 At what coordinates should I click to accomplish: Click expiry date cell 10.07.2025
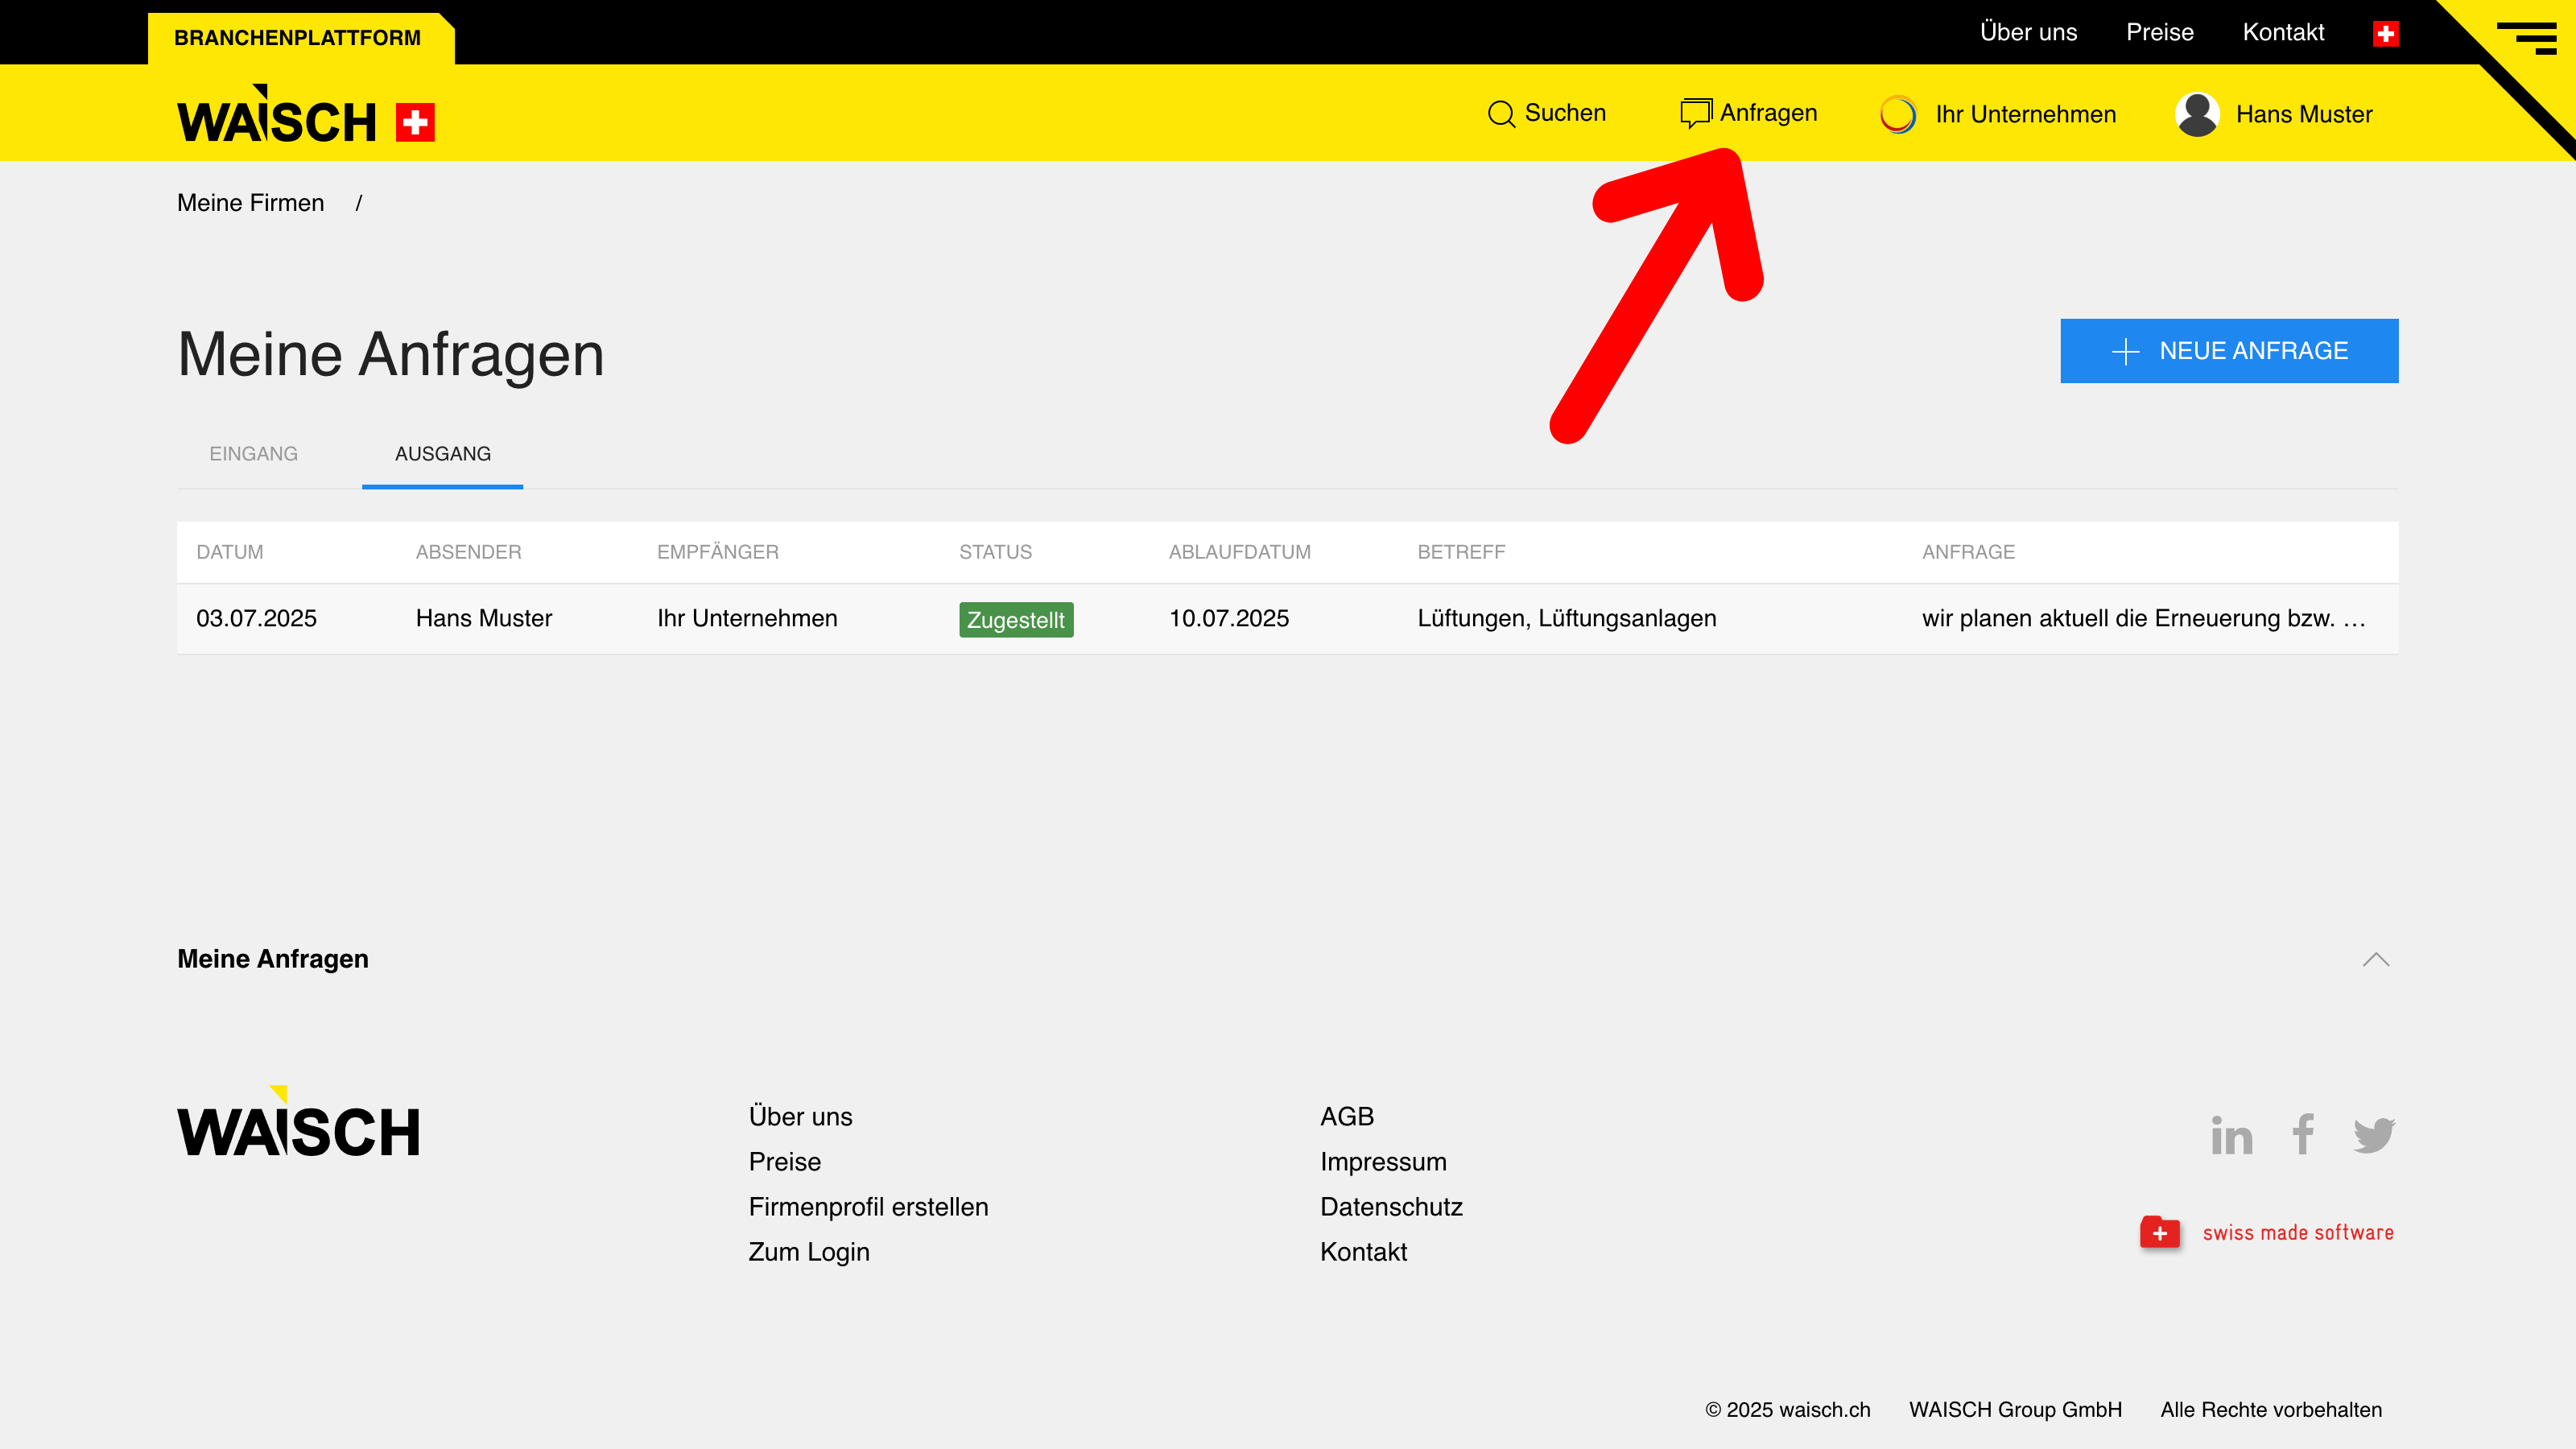1229,618
